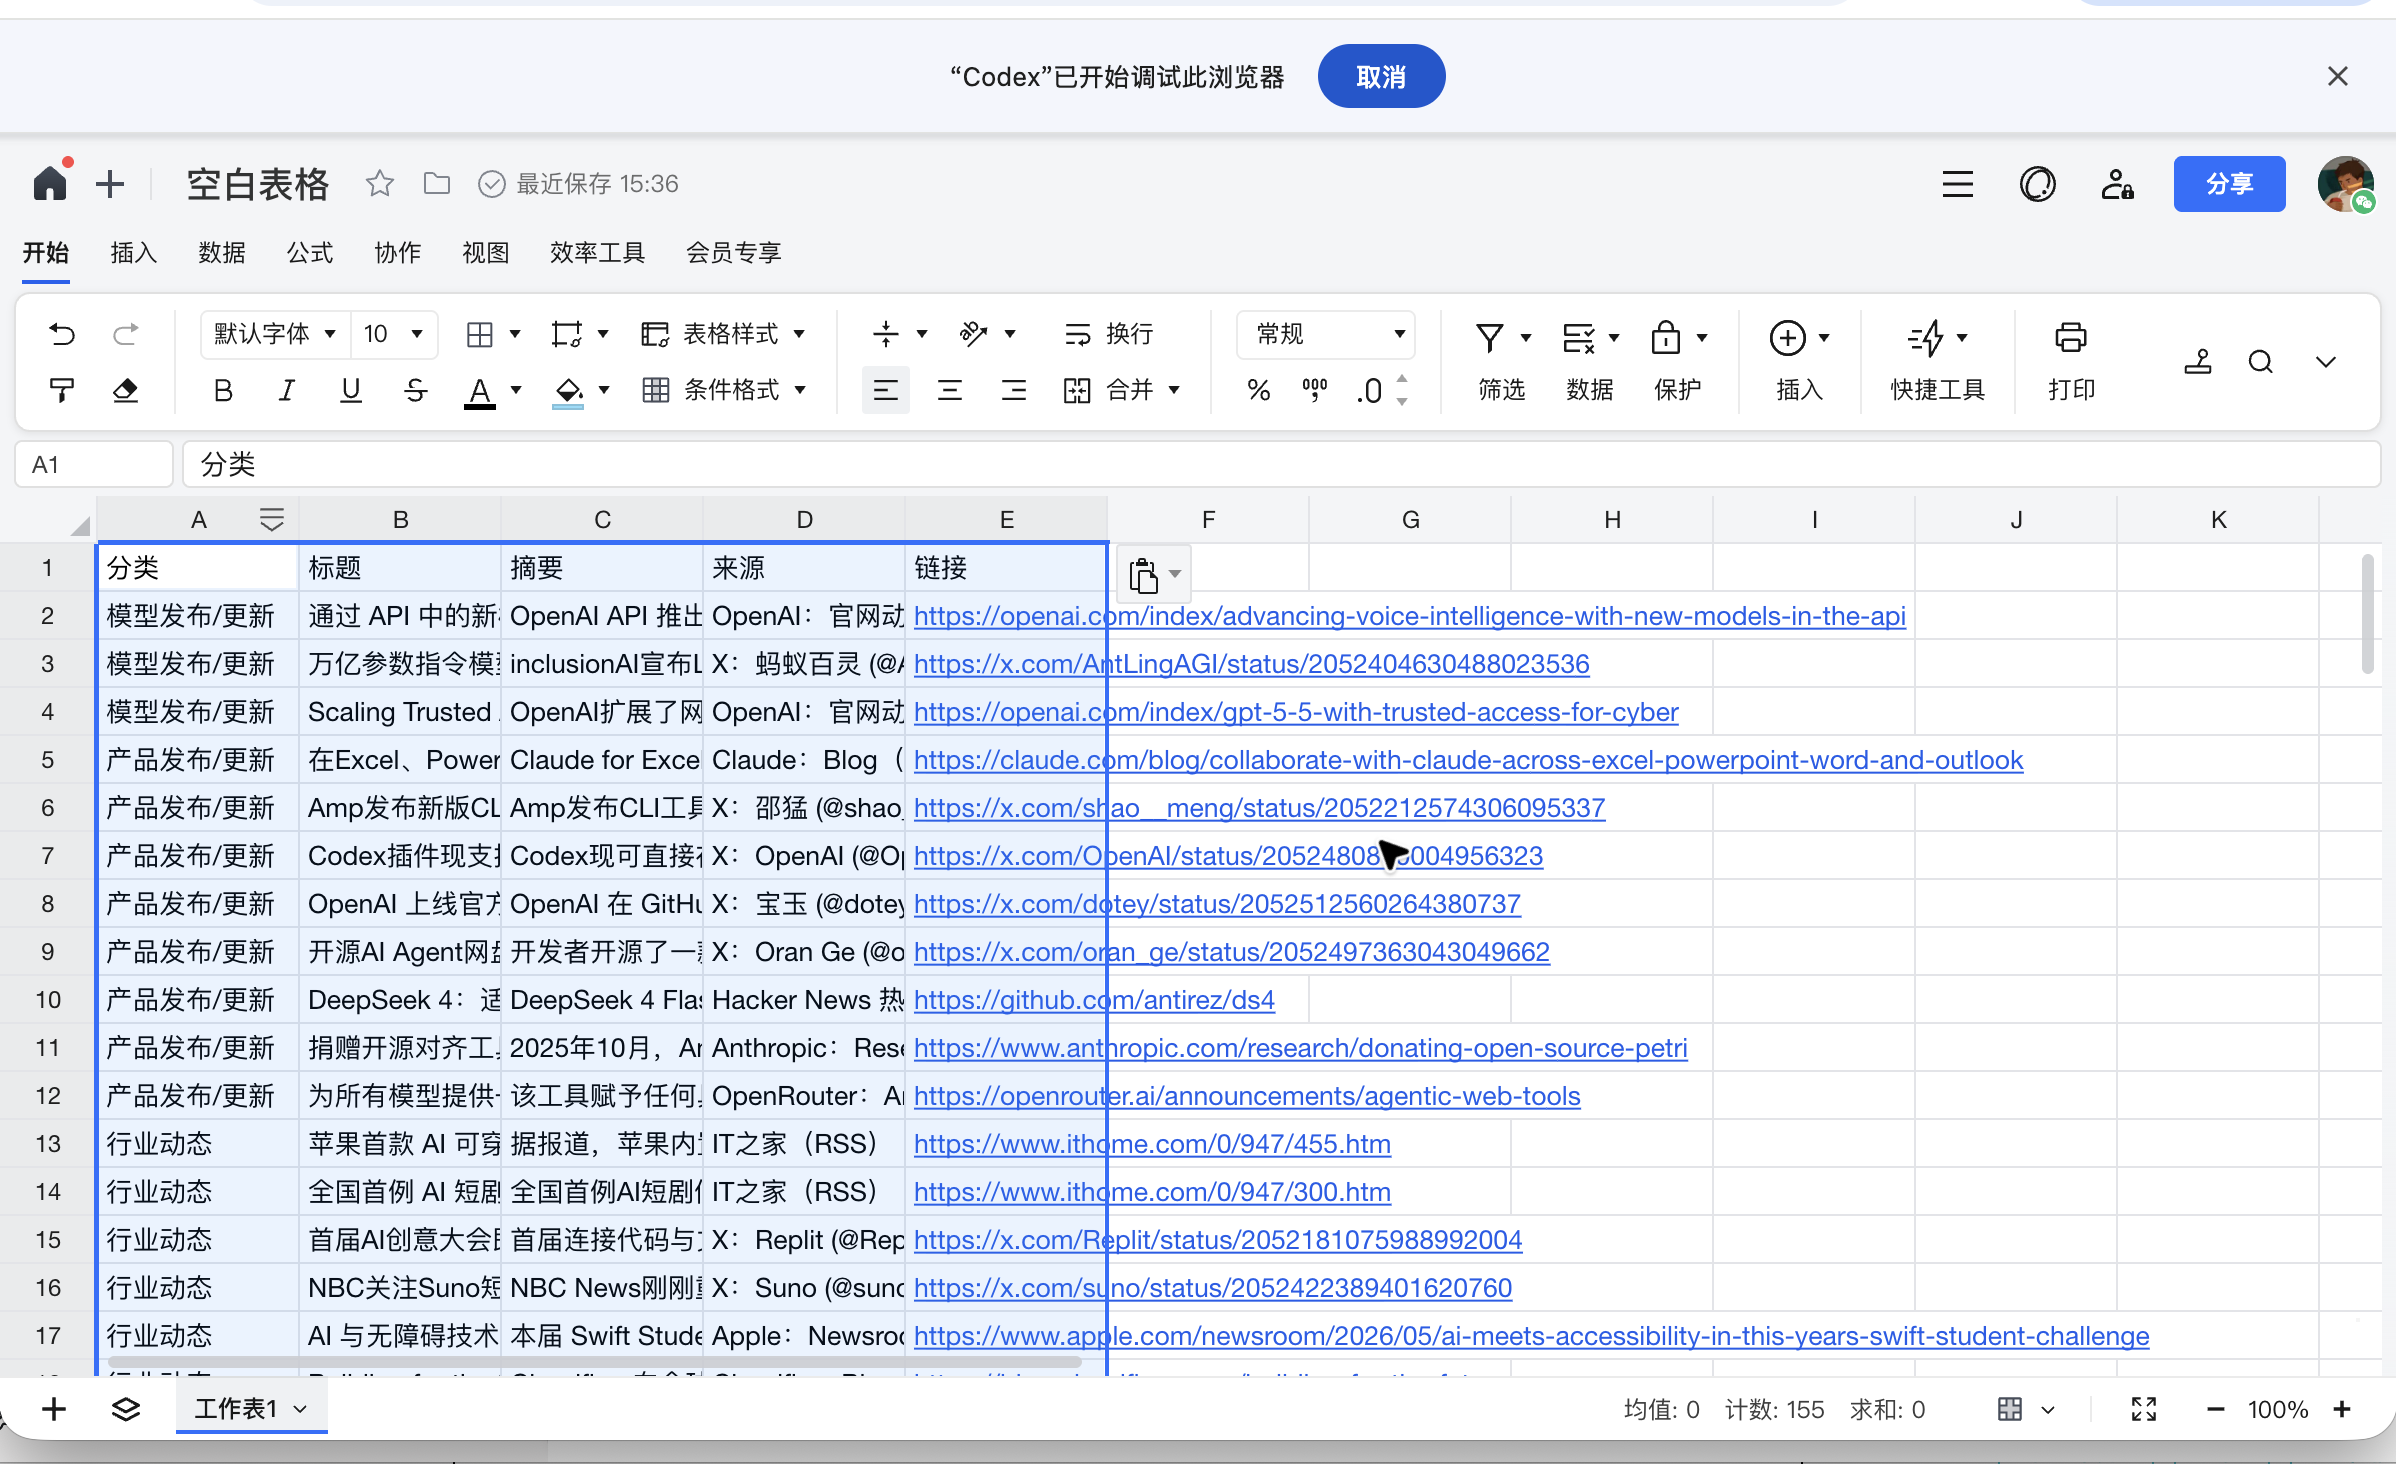
Task: Apply fill color with paint bucket
Action: click(568, 391)
